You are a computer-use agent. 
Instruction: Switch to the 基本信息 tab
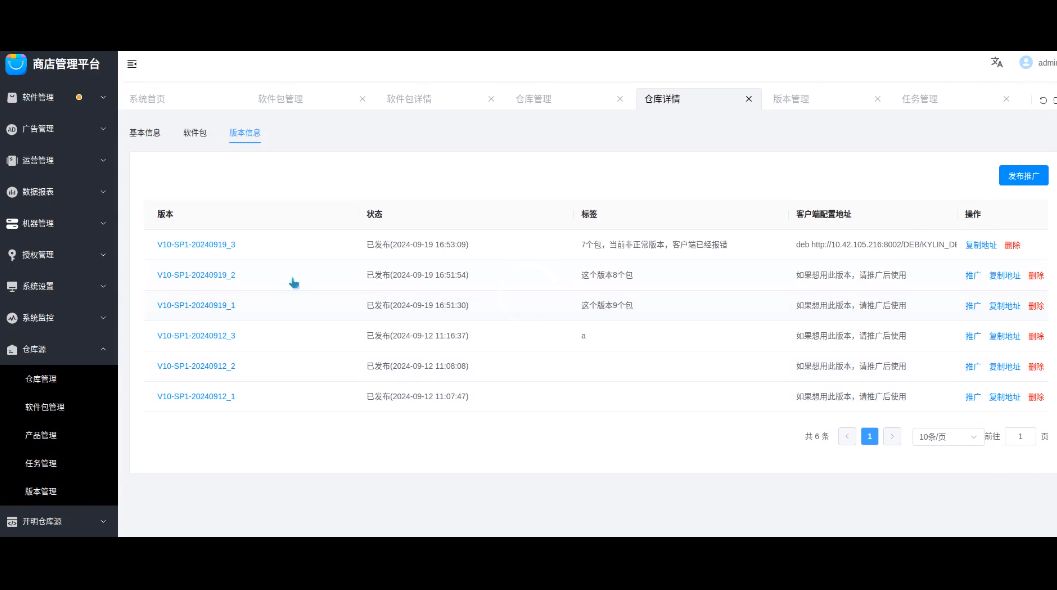(145, 133)
